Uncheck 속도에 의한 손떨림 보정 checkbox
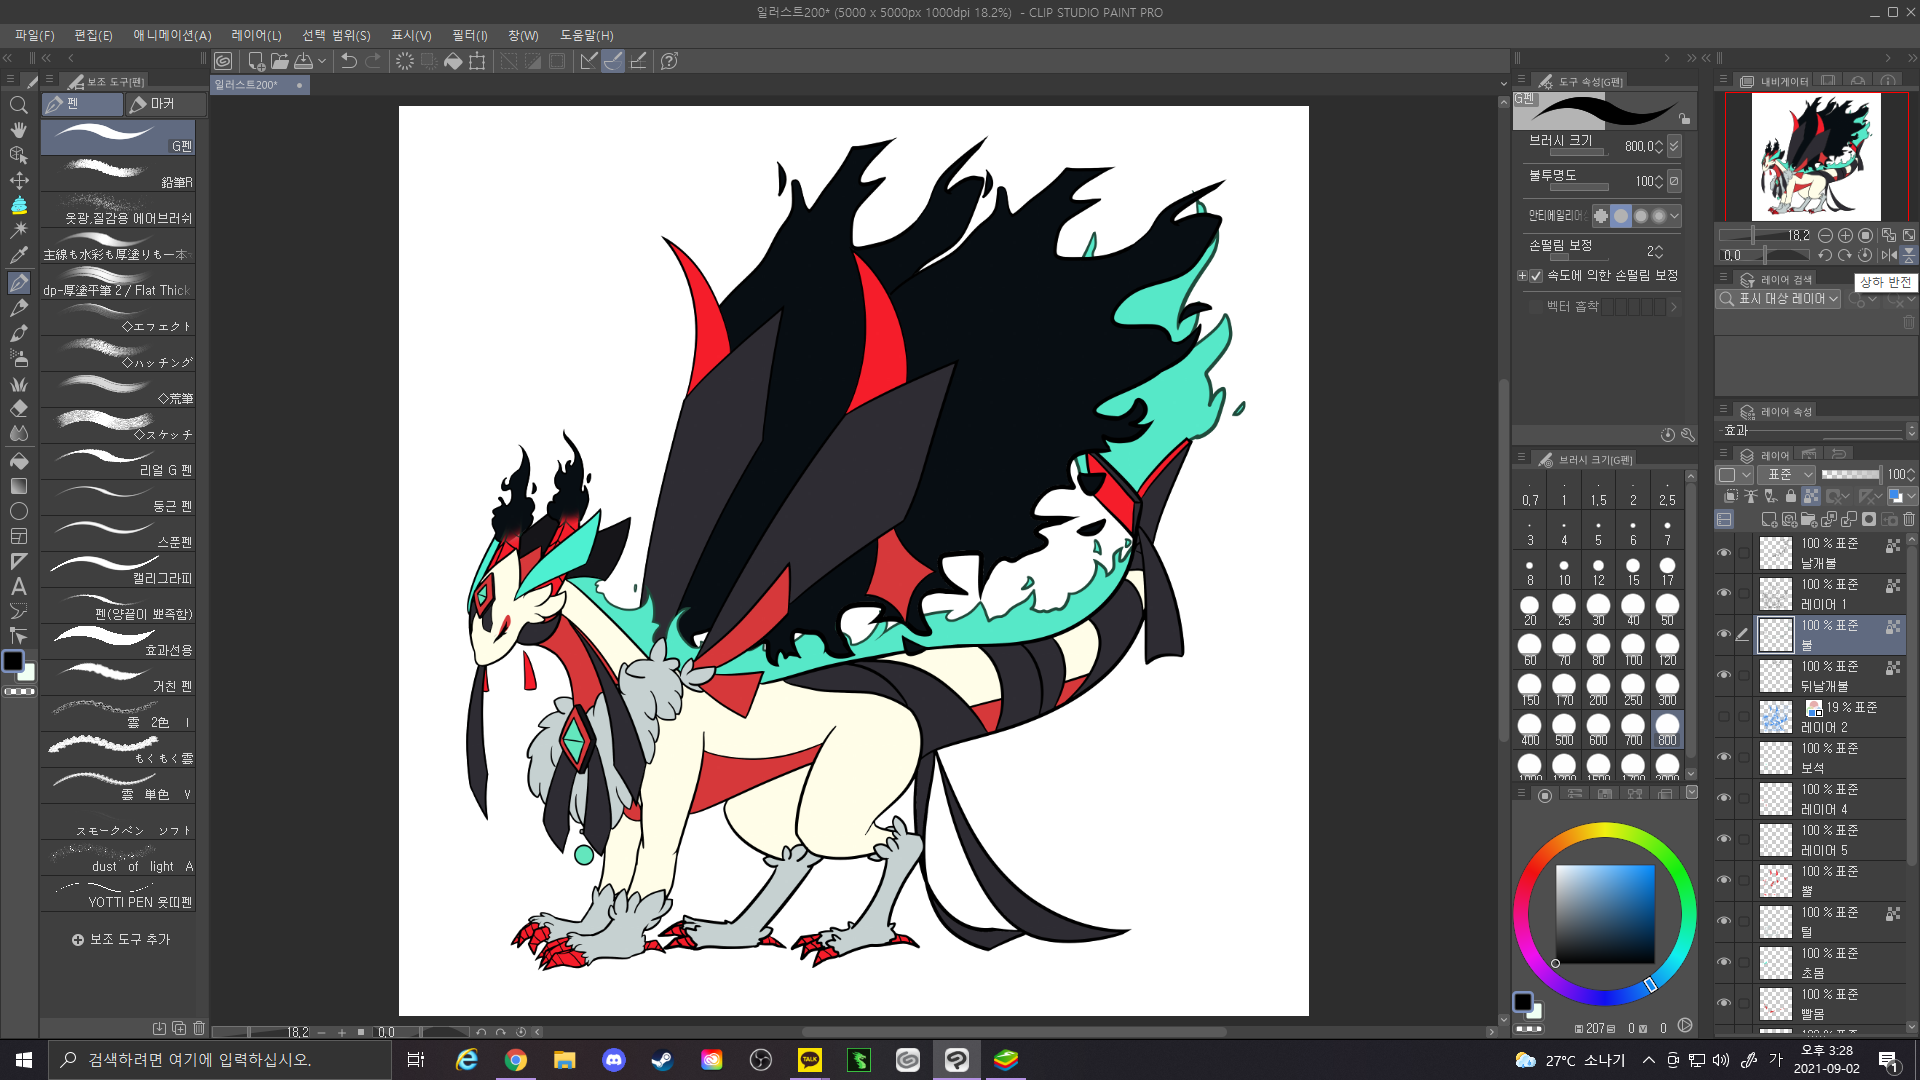The image size is (1920, 1080). 1537,276
